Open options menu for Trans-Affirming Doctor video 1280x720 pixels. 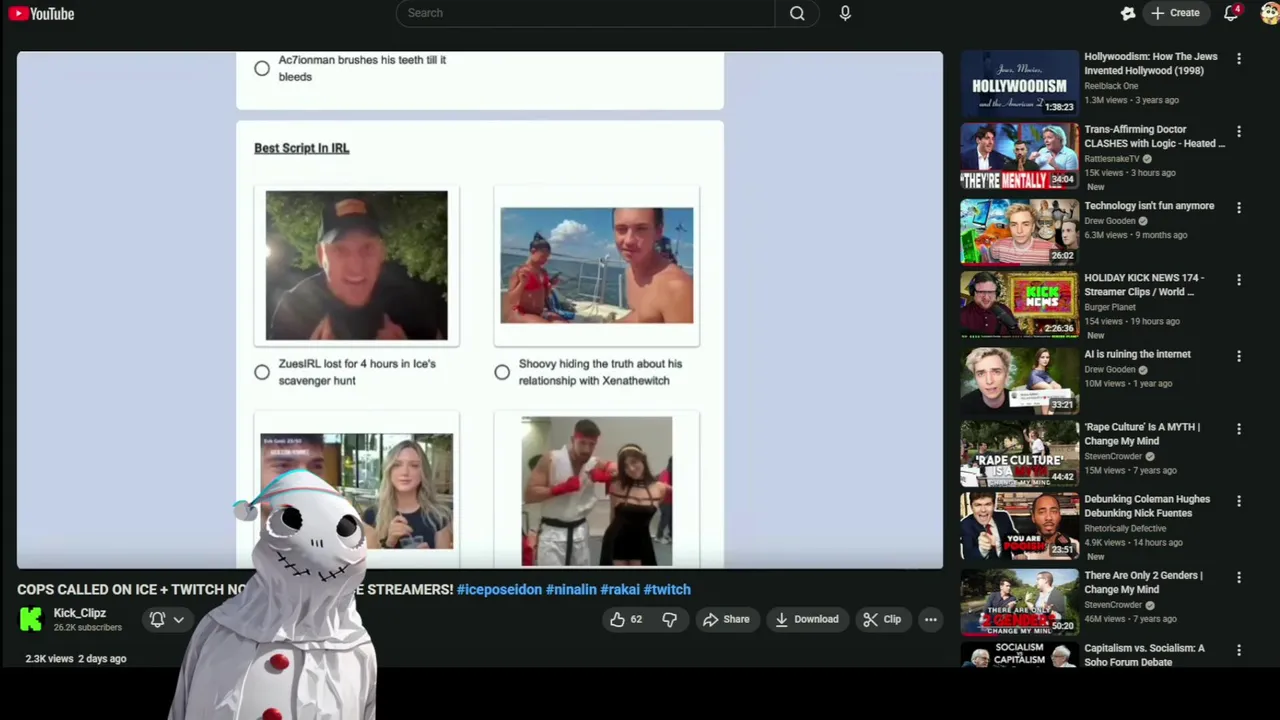click(1239, 131)
